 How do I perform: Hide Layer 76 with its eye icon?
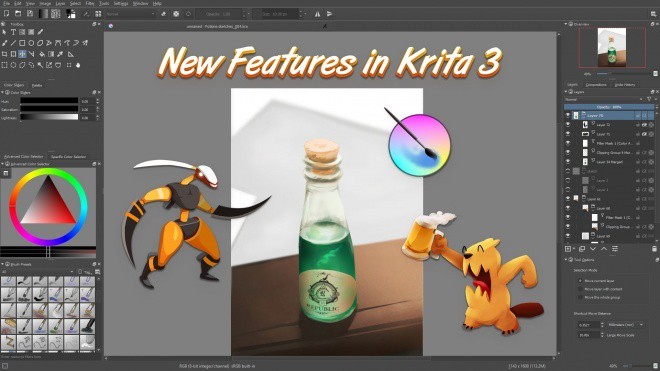click(568, 115)
